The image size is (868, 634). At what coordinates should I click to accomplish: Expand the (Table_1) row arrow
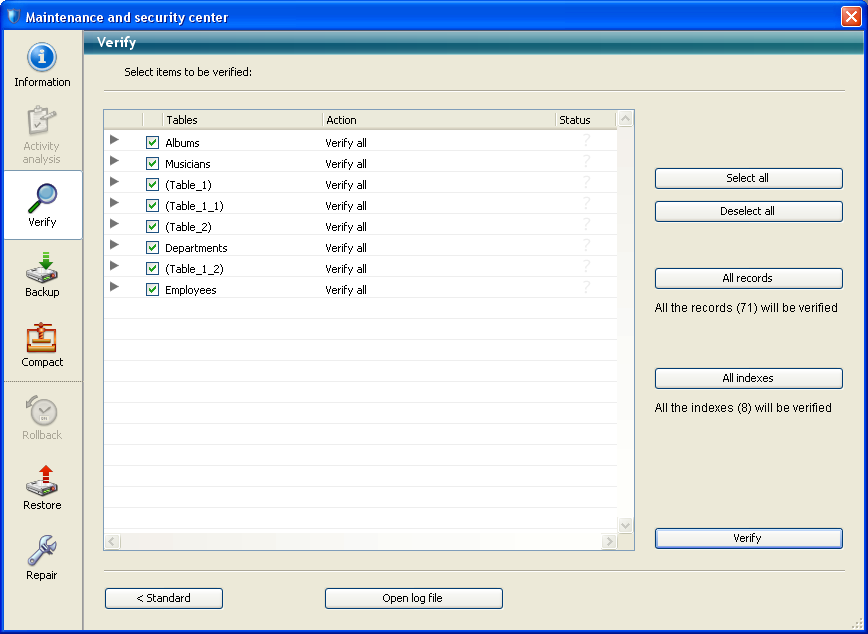pos(114,182)
